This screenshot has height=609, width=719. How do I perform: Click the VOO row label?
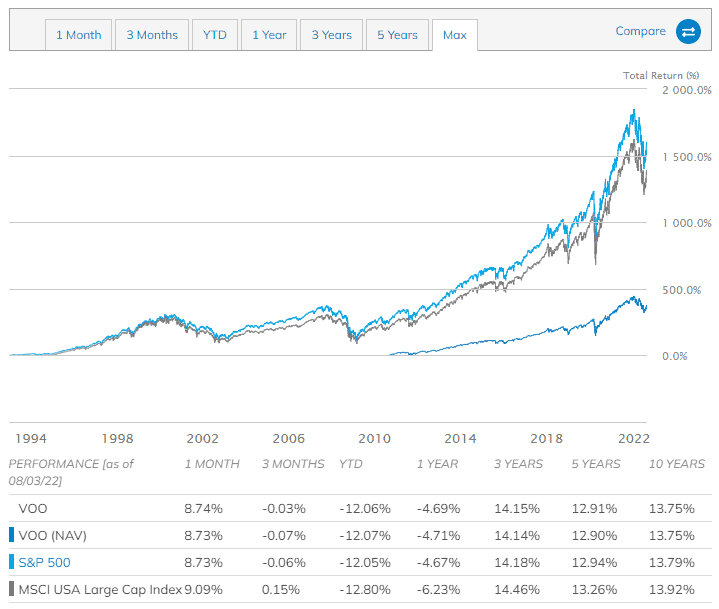(33, 509)
